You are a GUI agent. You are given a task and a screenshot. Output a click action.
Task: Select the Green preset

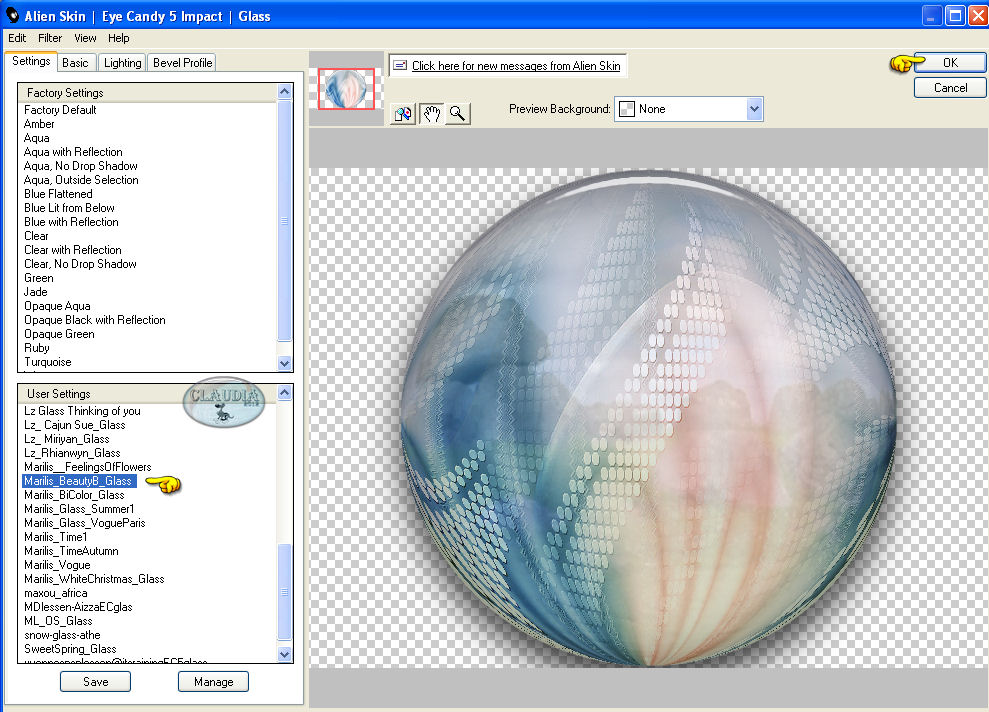(39, 278)
